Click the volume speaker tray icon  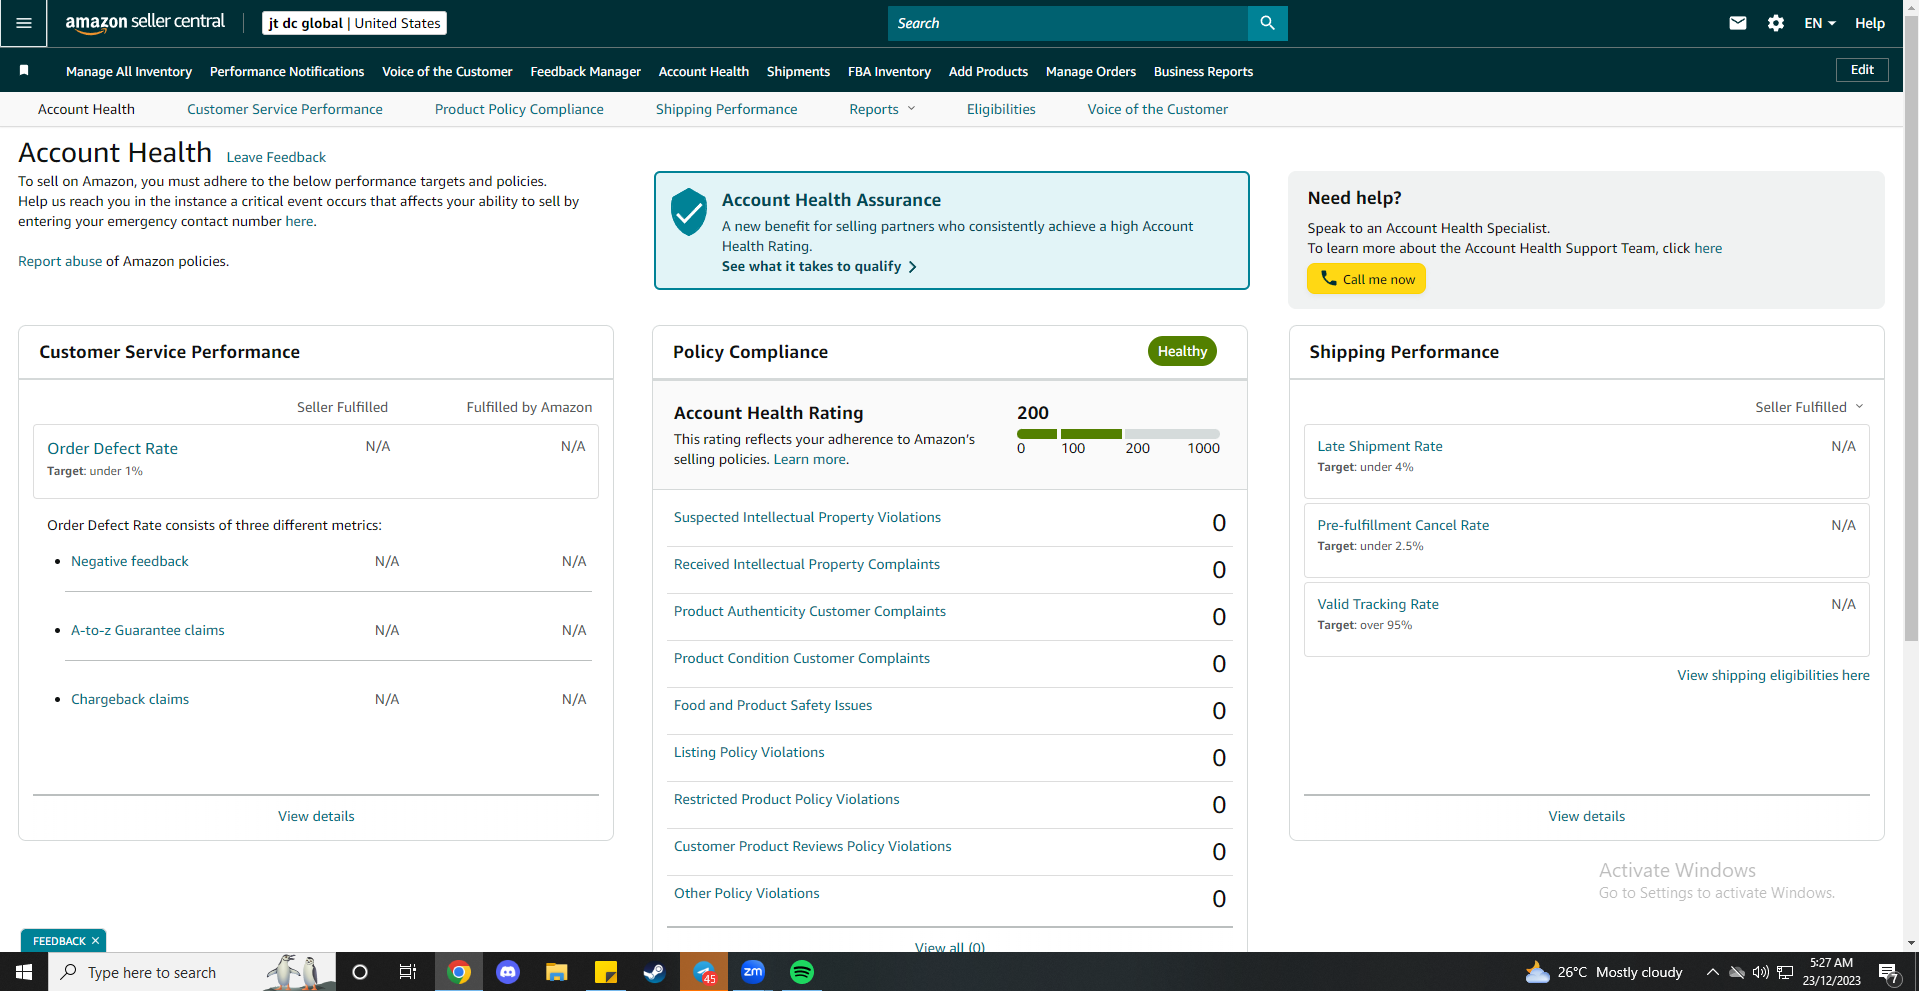coord(1761,972)
